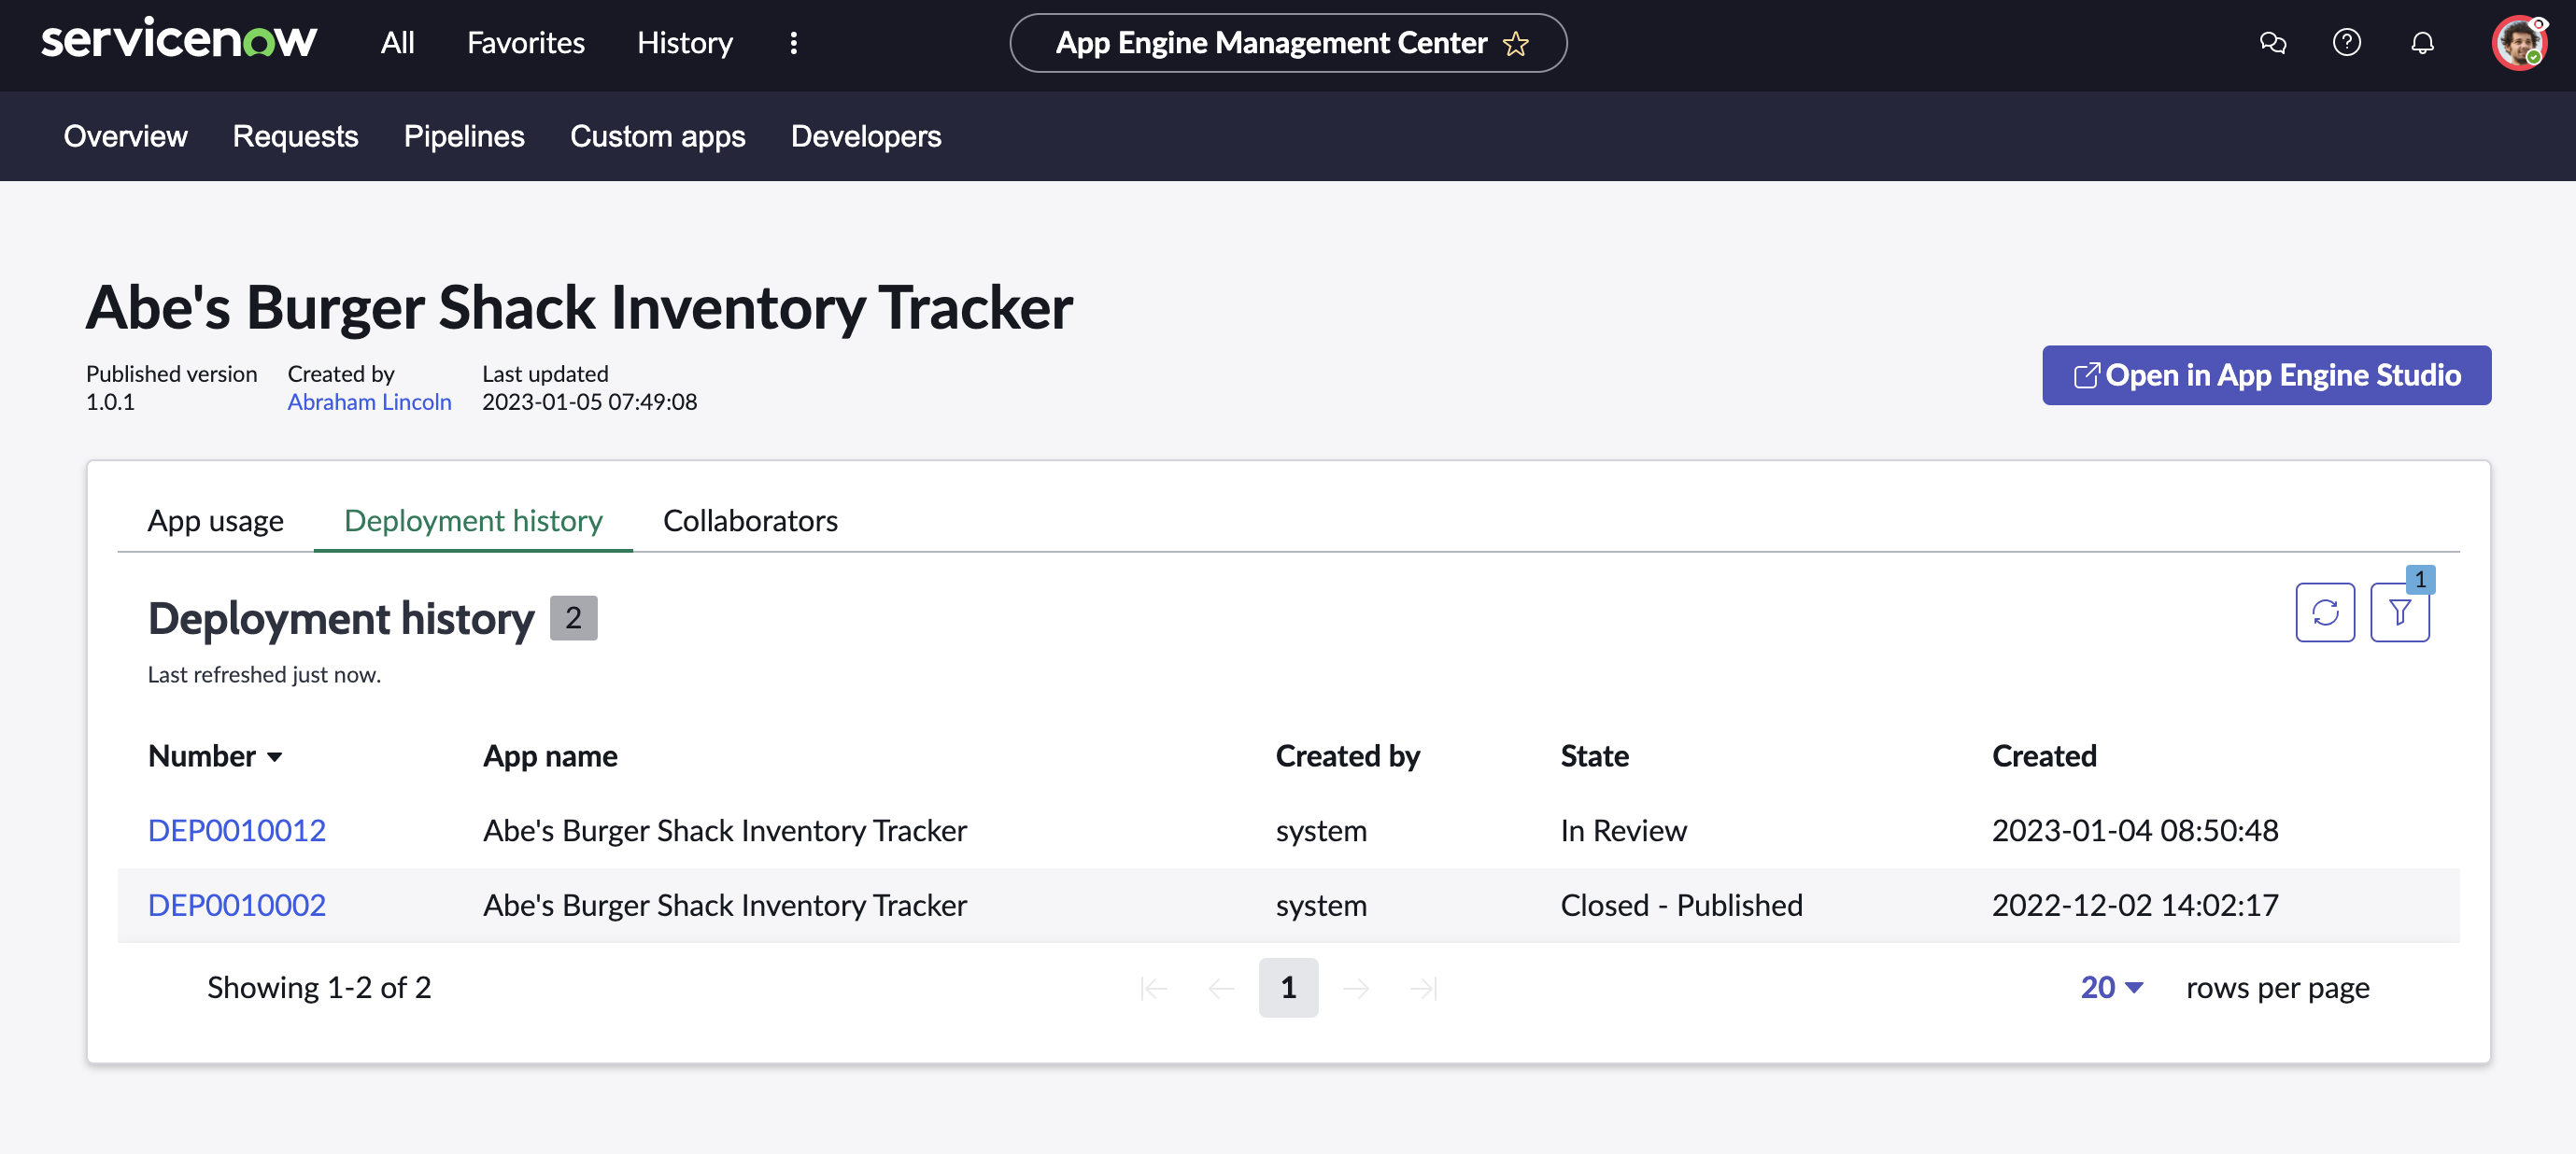Switch to the Collaborators tab

pyautogui.click(x=750, y=520)
